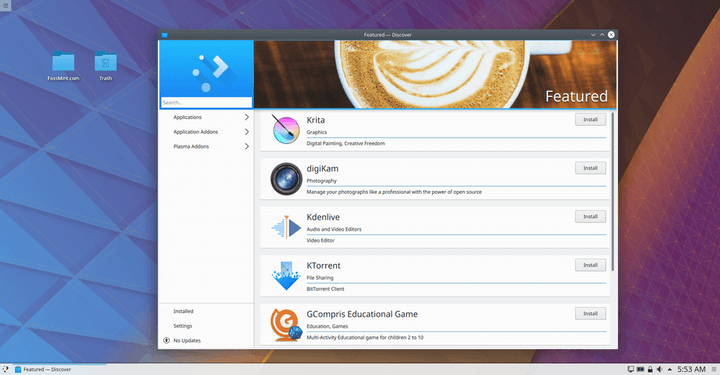Open the display tray icon
This screenshot has height=375, width=720.
pyautogui.click(x=631, y=369)
